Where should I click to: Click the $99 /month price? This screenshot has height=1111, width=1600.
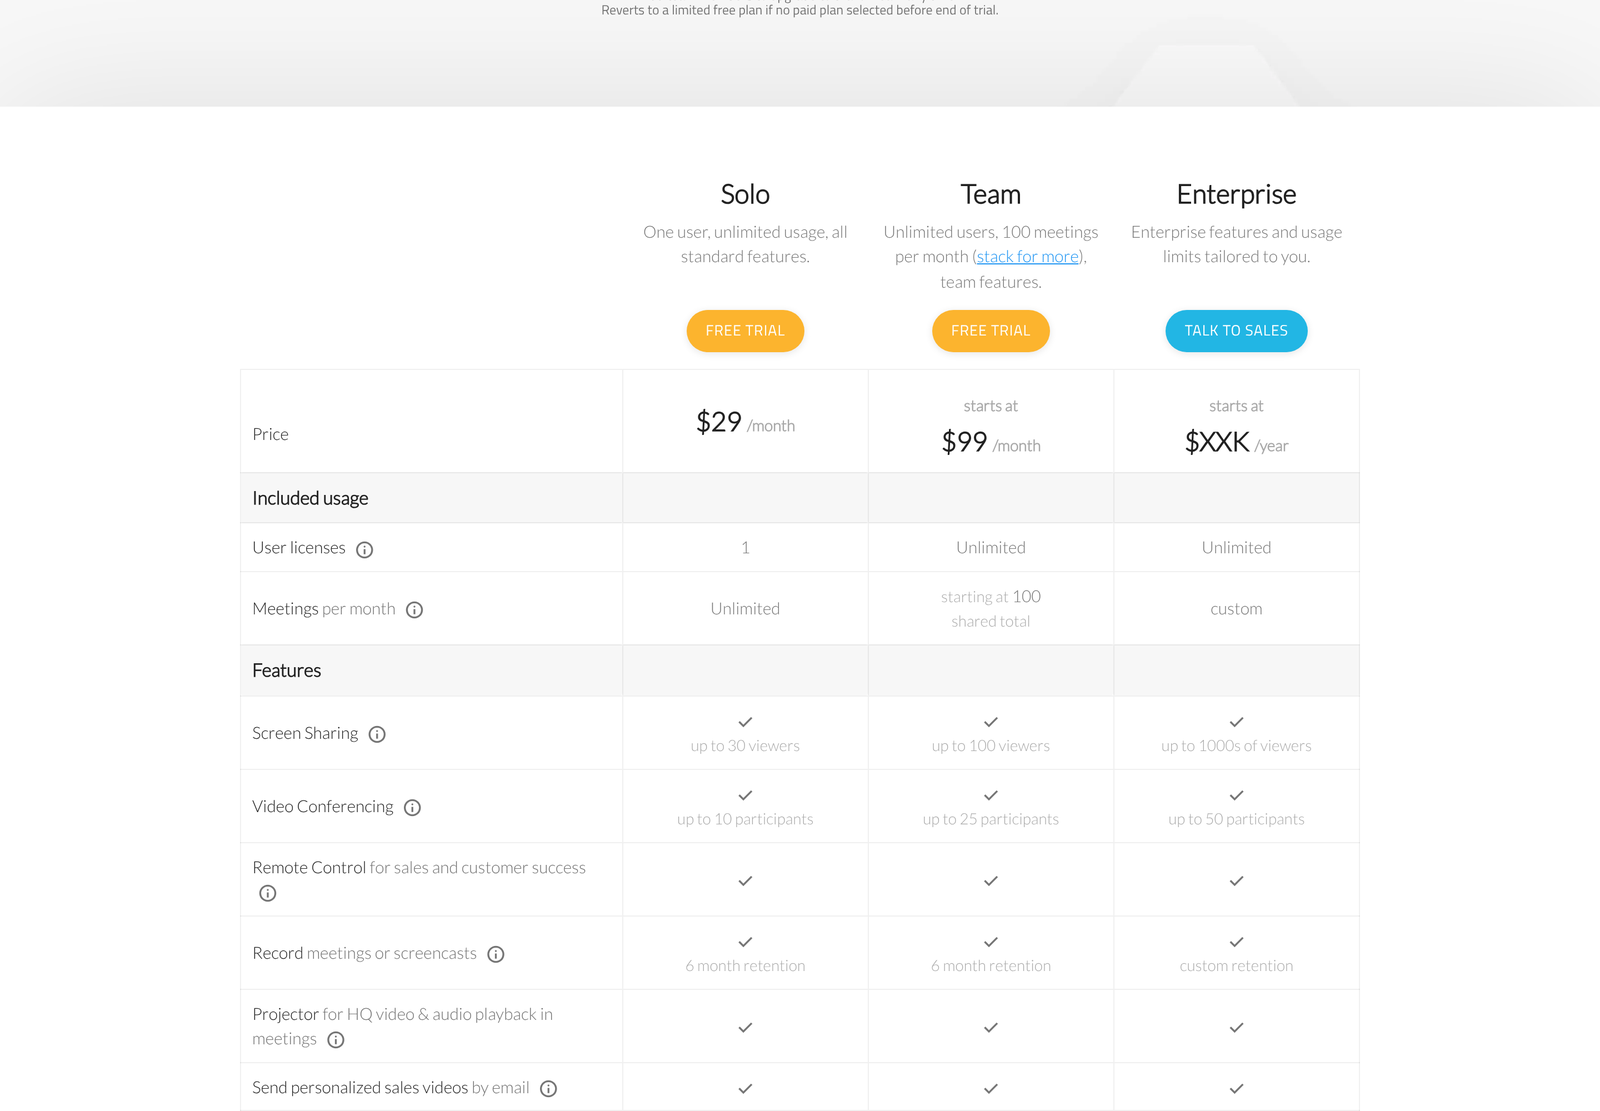point(991,442)
